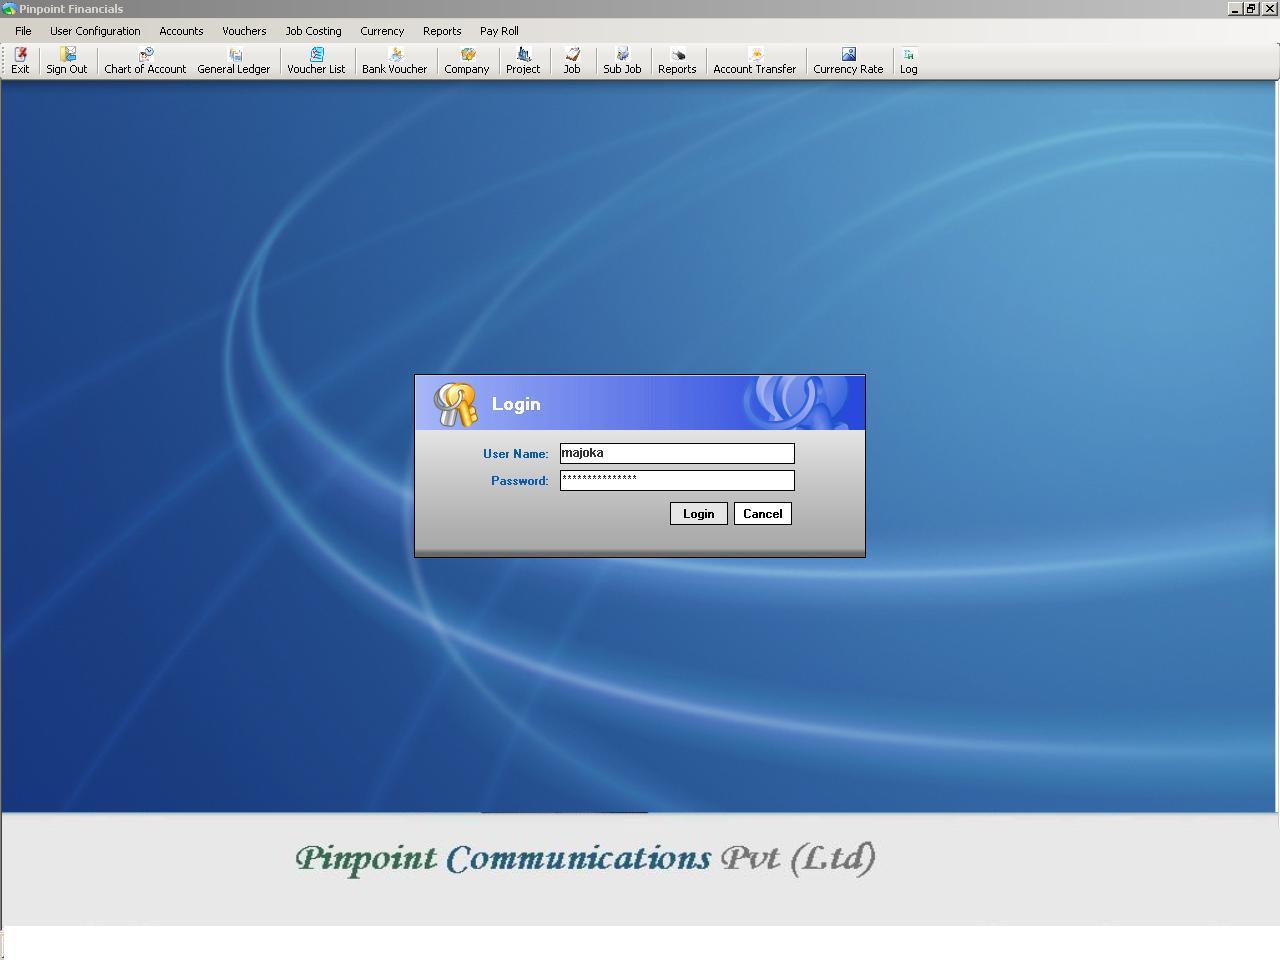Click the Login button
The width and height of the screenshot is (1280, 960).
[x=699, y=514]
